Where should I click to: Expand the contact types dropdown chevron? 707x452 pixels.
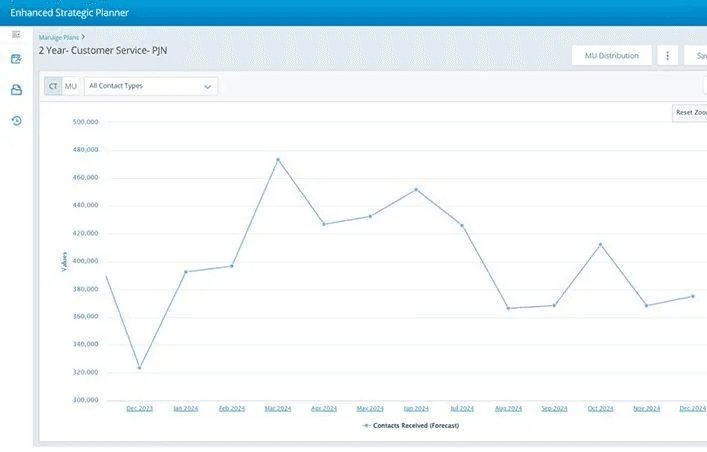pos(208,87)
